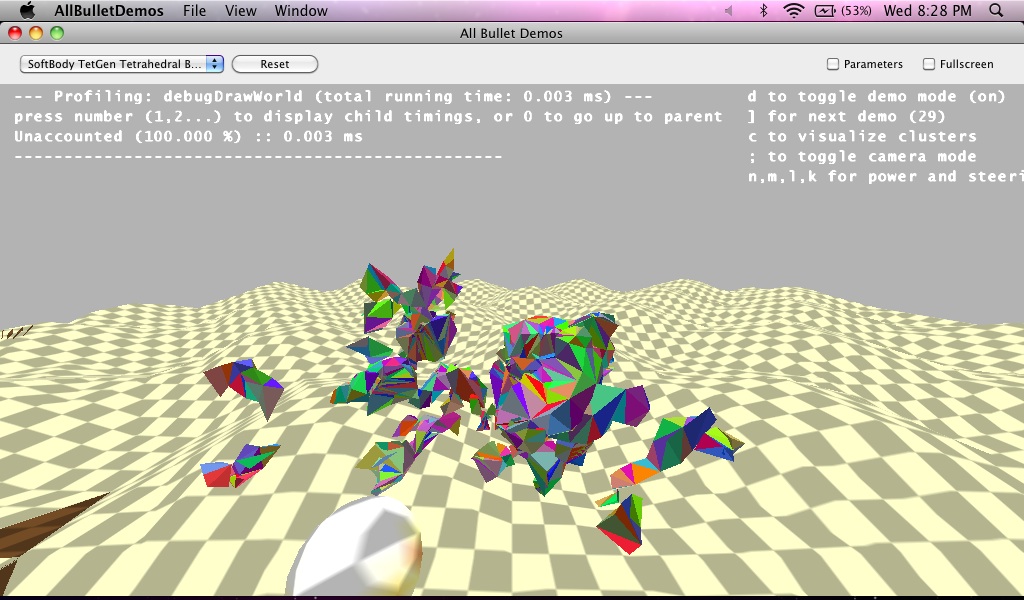This screenshot has height=600, width=1024.
Task: Zoom the All Bullet Demos window
Action: 57,33
